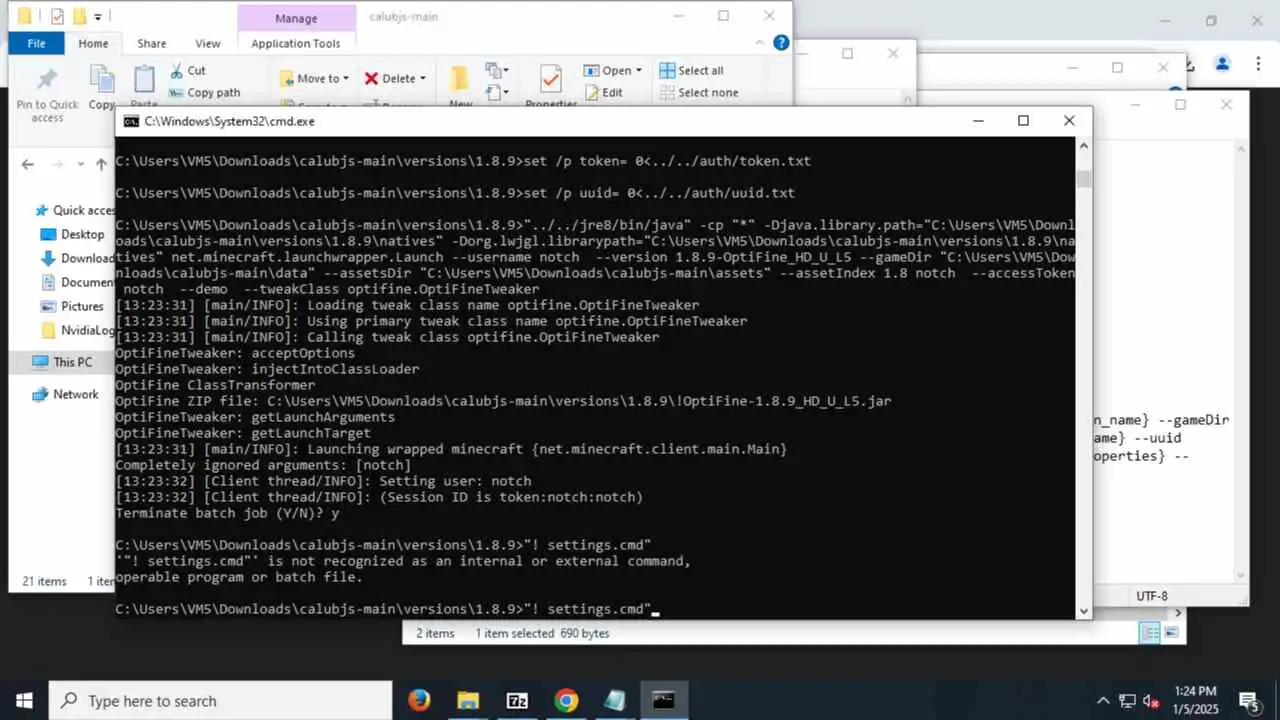Click the Command Prompt taskbar icon
1280x720 pixels.
664,701
